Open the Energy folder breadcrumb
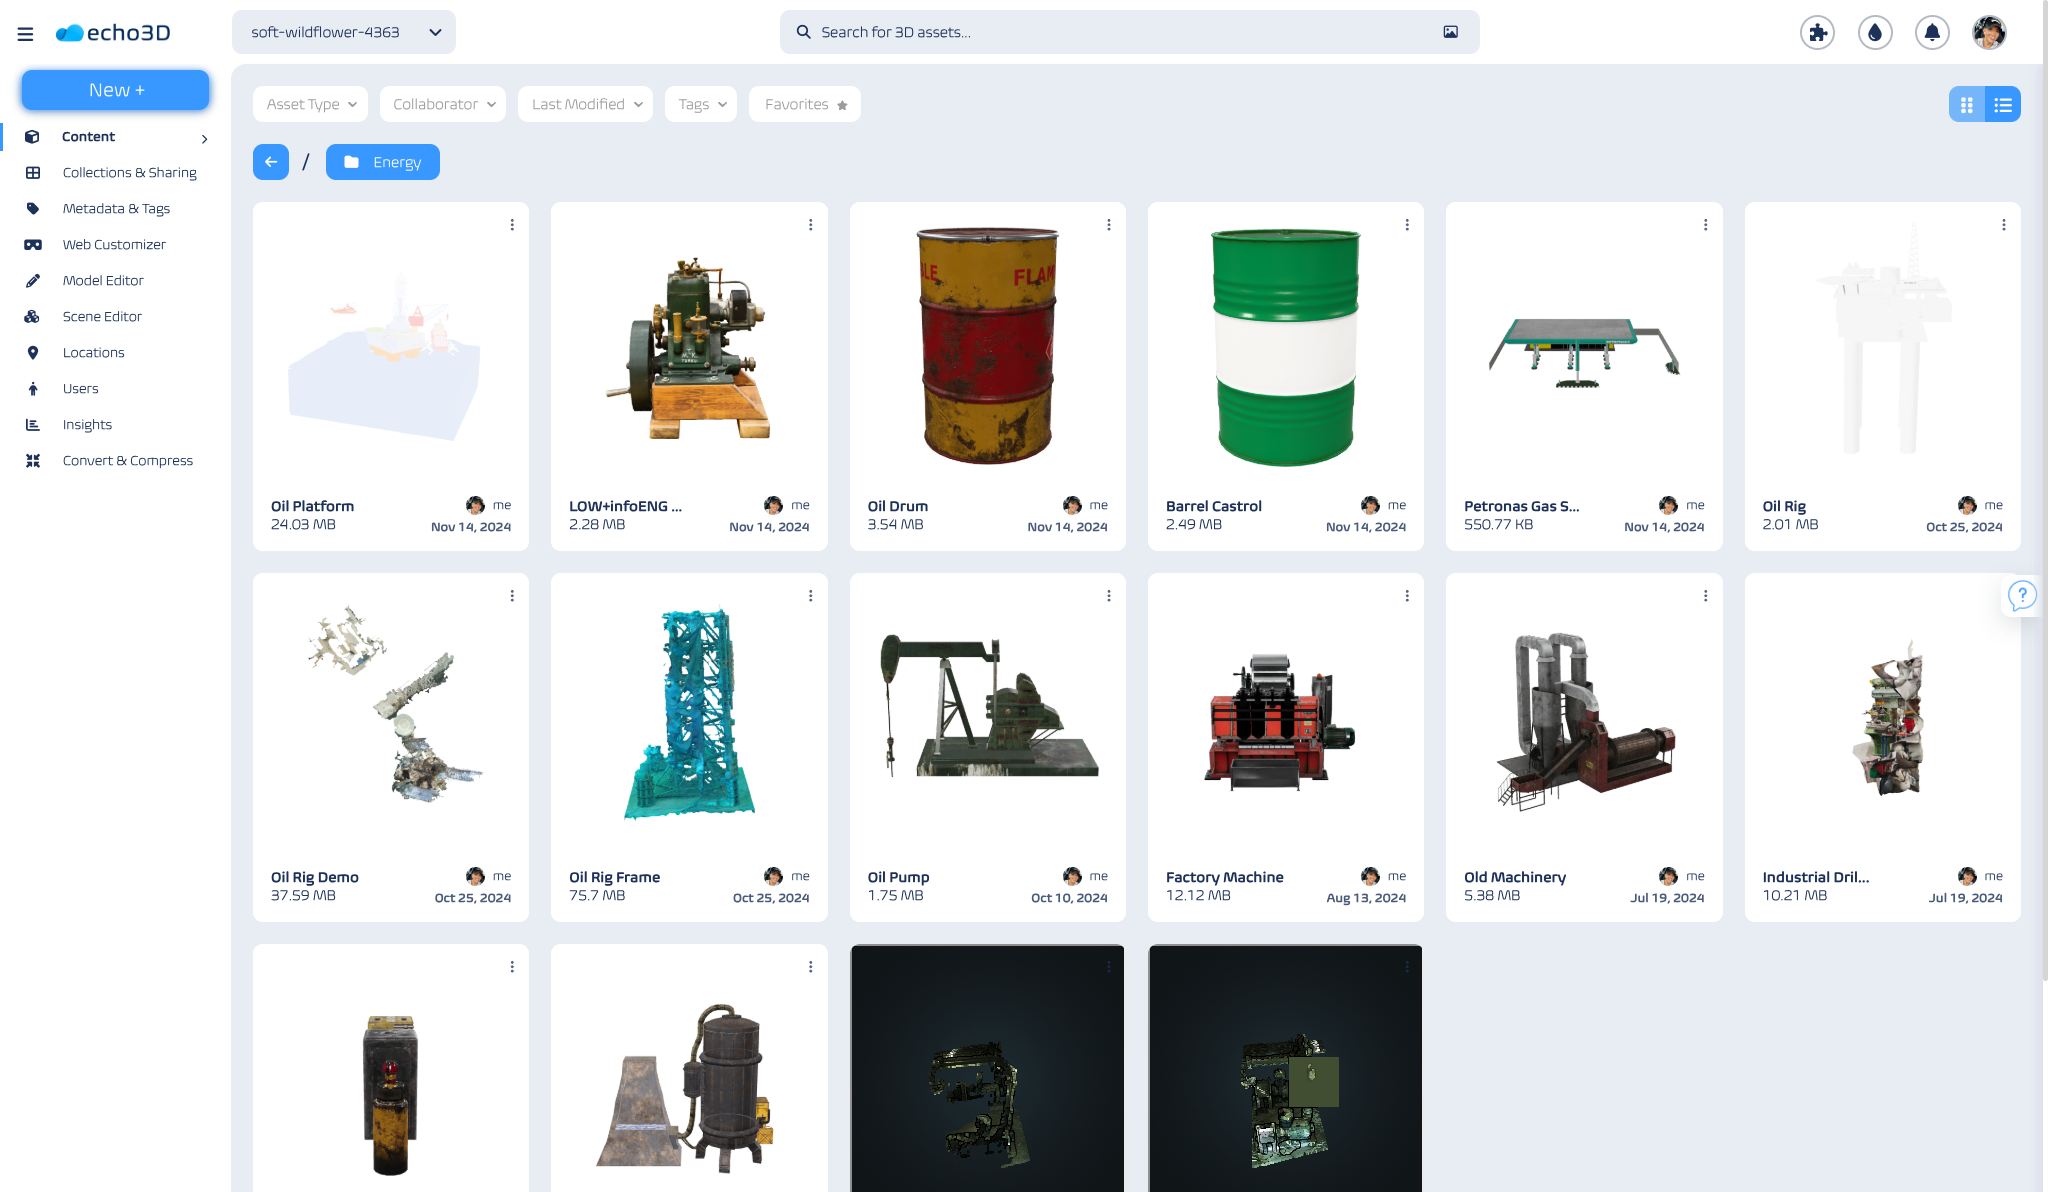 382,161
